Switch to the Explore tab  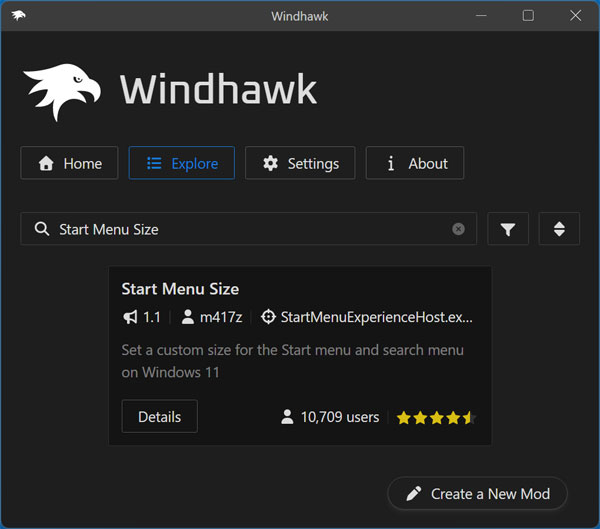pyautogui.click(x=182, y=163)
